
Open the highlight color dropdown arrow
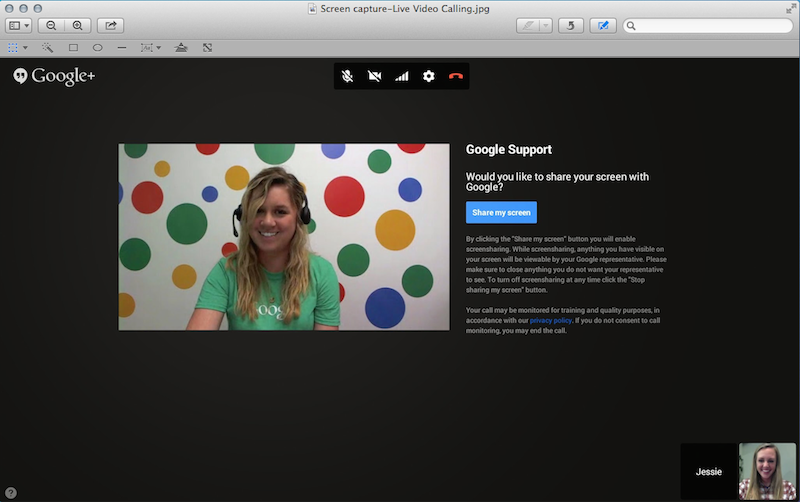pyautogui.click(x=546, y=26)
